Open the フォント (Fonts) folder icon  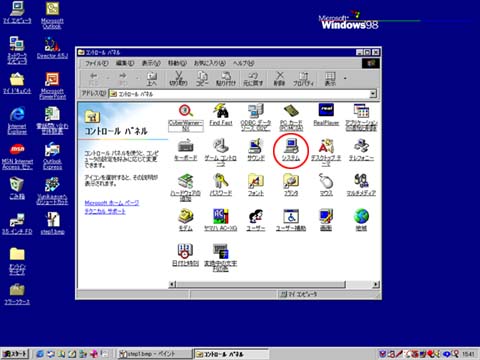pos(256,185)
